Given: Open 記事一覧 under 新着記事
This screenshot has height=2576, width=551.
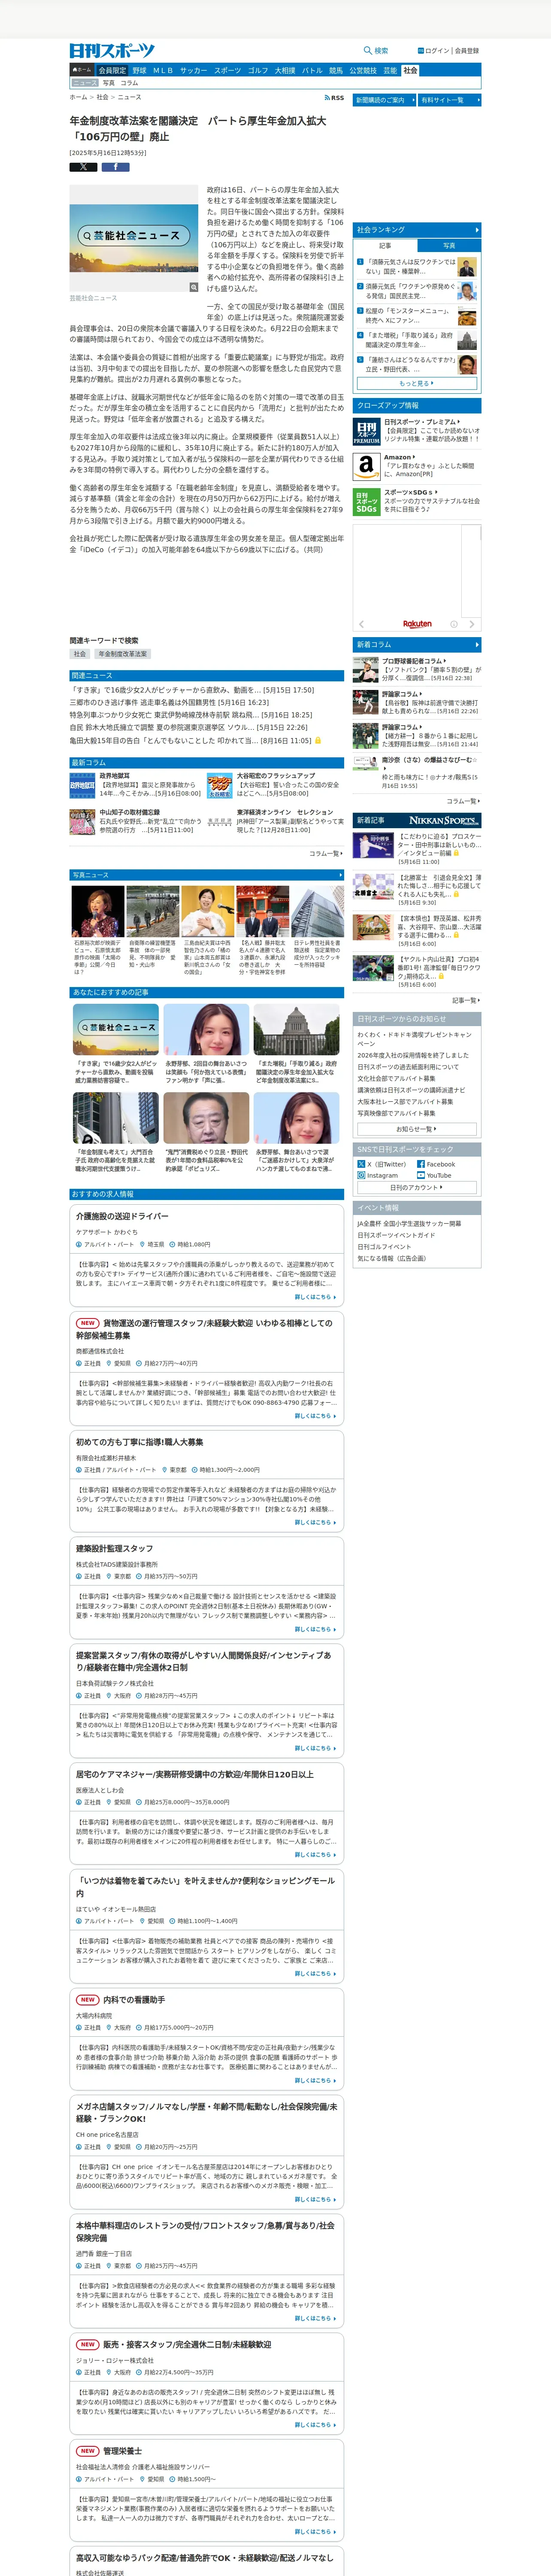Looking at the screenshot, I should click(x=465, y=1000).
